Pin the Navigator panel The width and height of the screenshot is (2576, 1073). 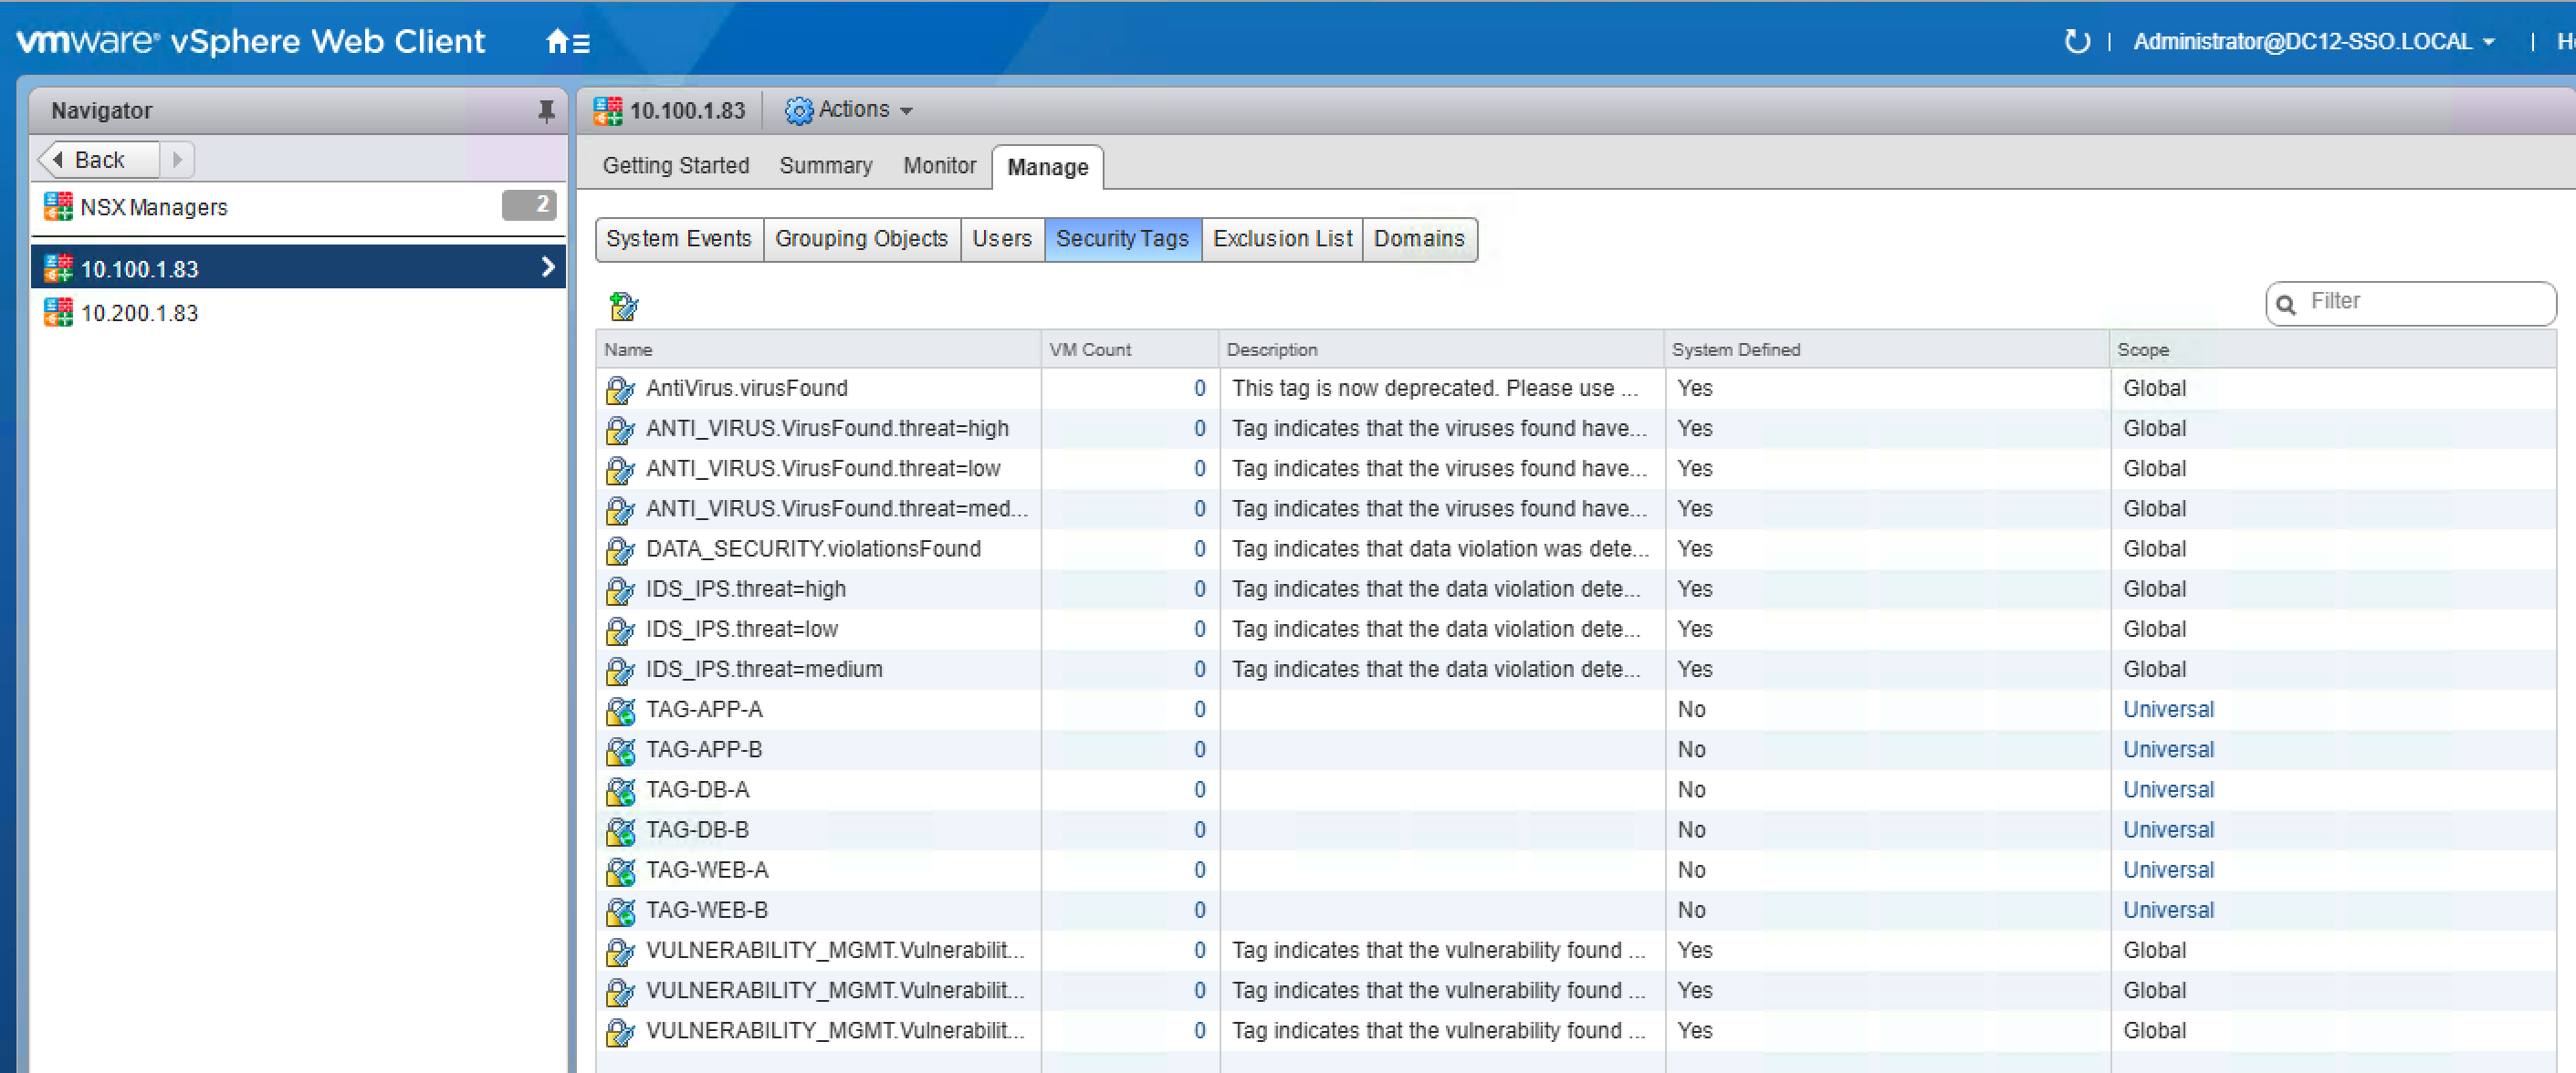[546, 111]
